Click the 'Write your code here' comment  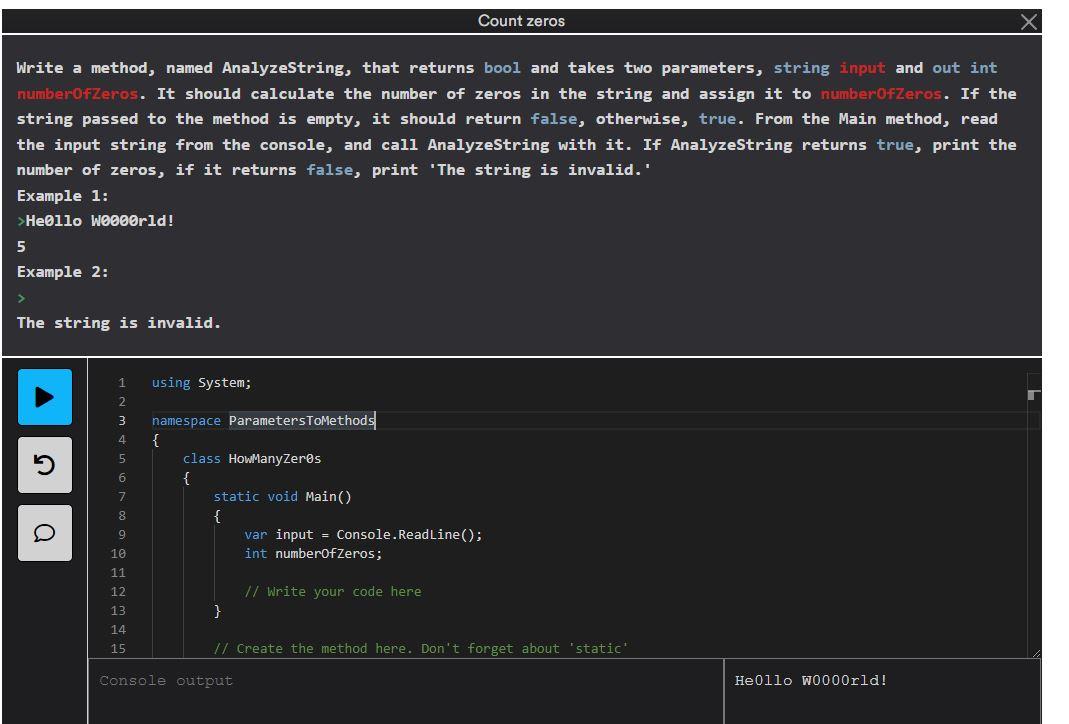[x=333, y=591]
